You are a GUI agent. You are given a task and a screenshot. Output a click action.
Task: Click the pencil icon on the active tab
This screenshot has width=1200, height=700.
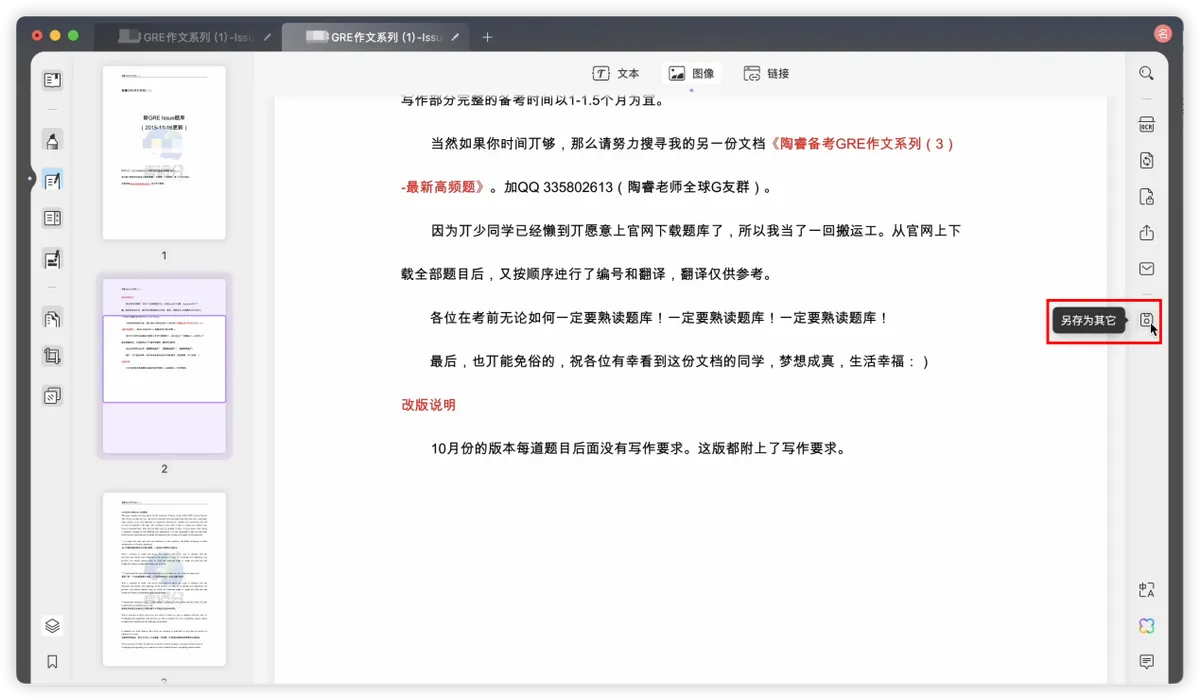(455, 37)
